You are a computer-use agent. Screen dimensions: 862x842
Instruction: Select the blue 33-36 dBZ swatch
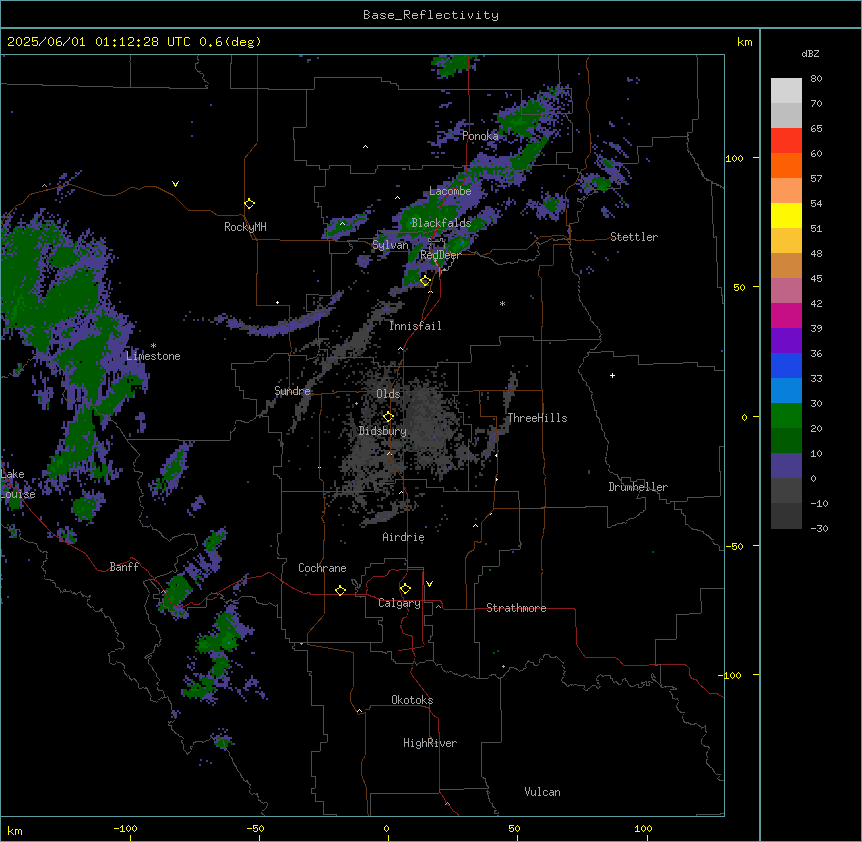point(786,365)
